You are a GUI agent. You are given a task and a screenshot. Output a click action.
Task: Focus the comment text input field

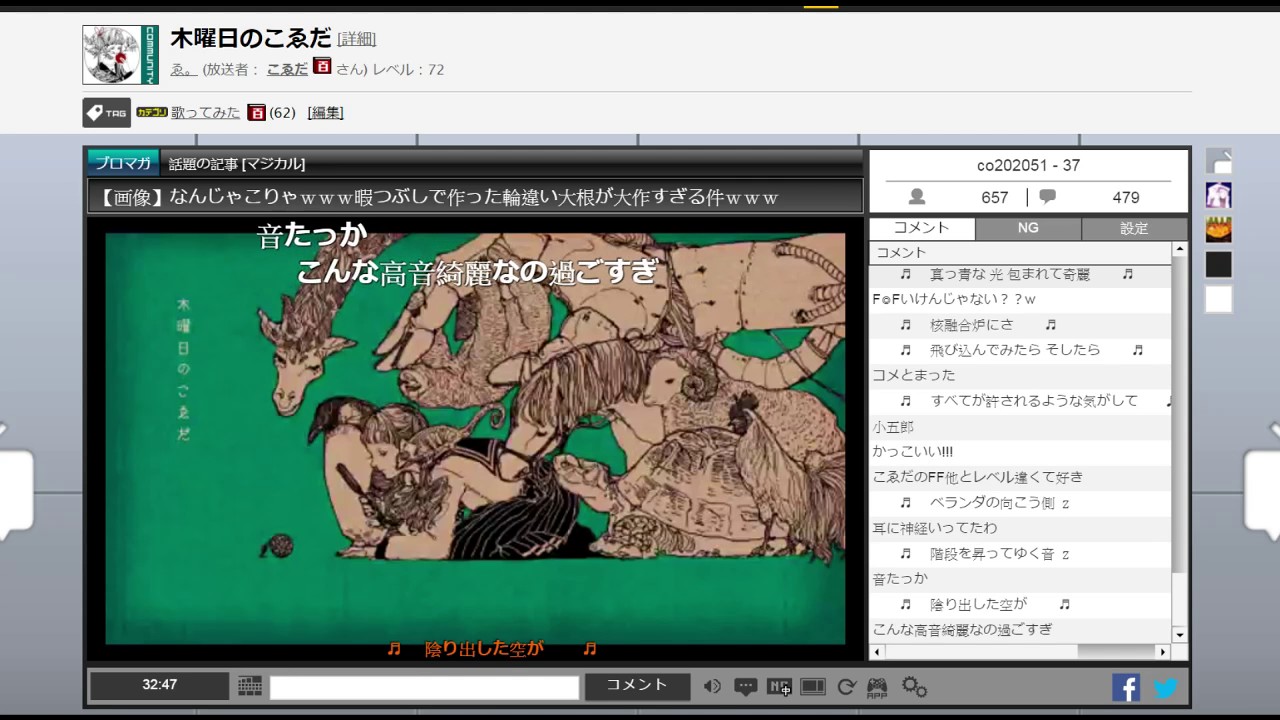pyautogui.click(x=424, y=687)
